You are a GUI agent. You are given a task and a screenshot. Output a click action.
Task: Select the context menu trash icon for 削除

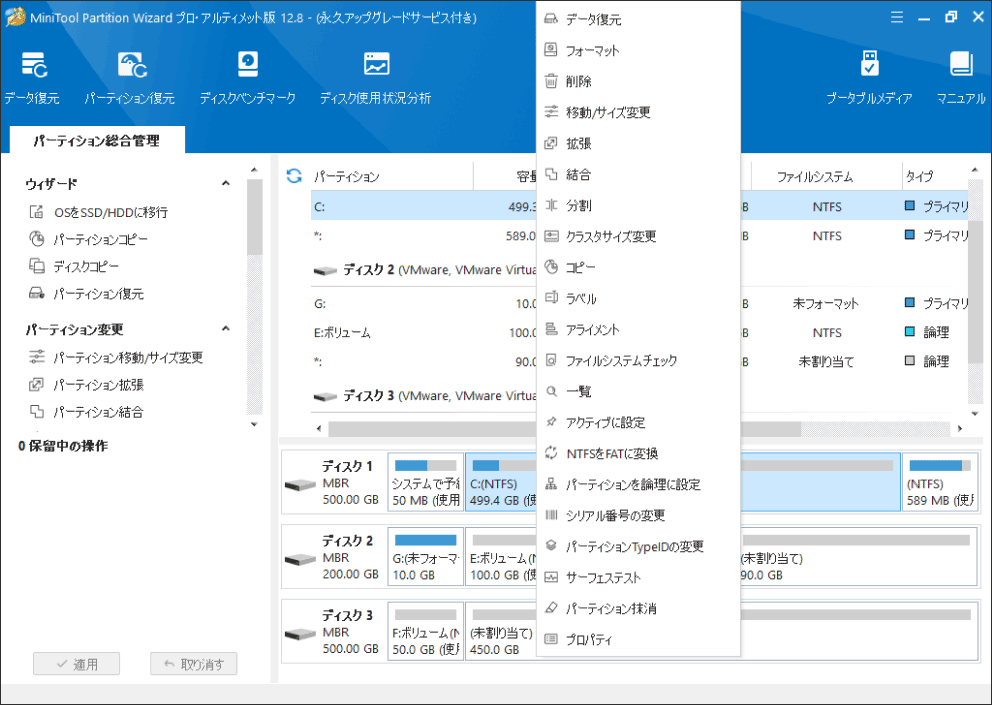click(552, 81)
